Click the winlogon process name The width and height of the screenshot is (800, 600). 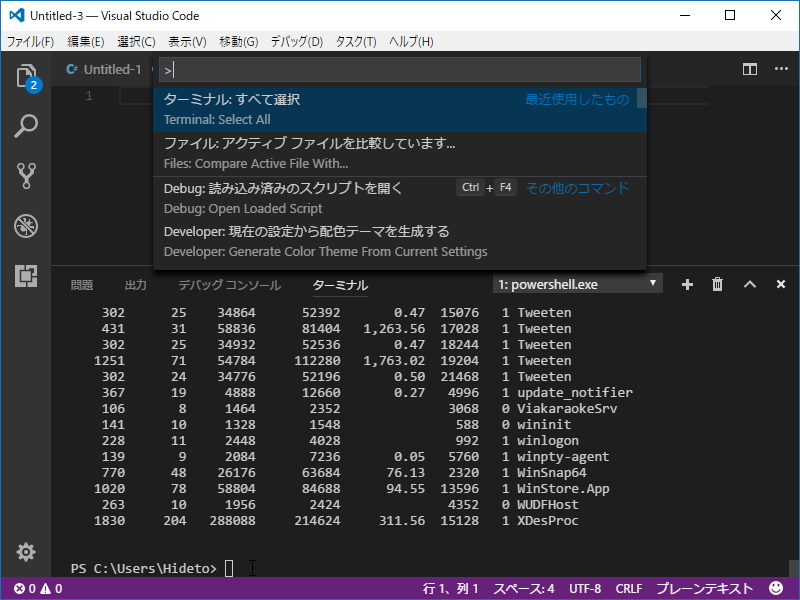click(x=548, y=440)
